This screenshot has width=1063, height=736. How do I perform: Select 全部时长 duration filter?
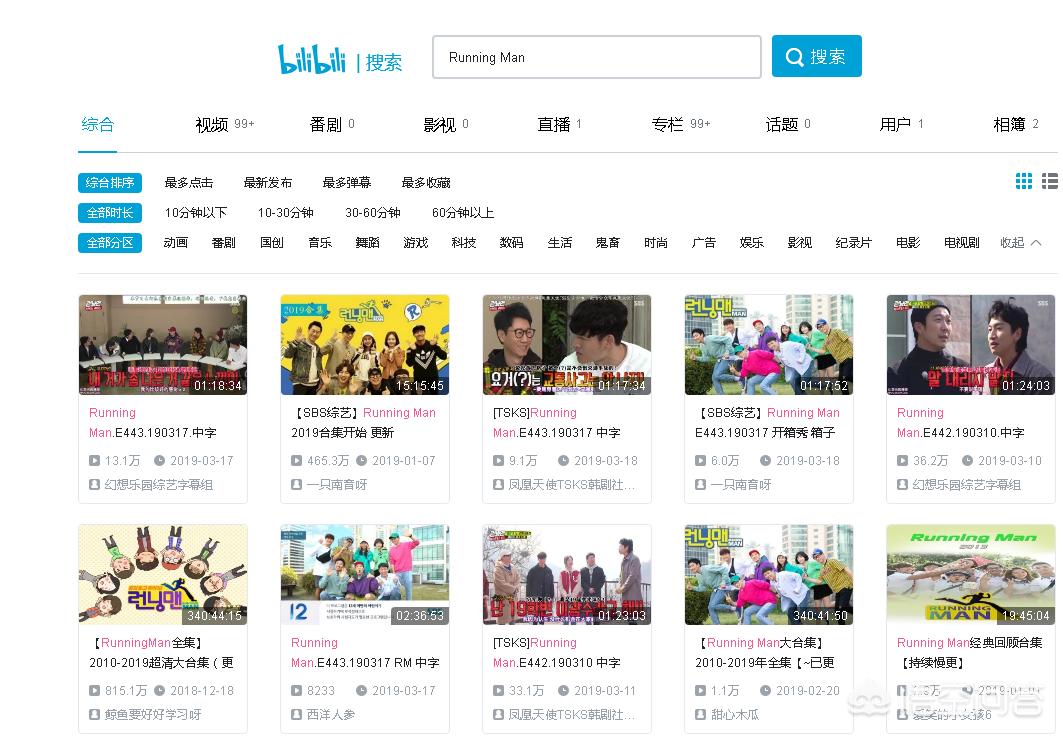pyautogui.click(x=110, y=213)
